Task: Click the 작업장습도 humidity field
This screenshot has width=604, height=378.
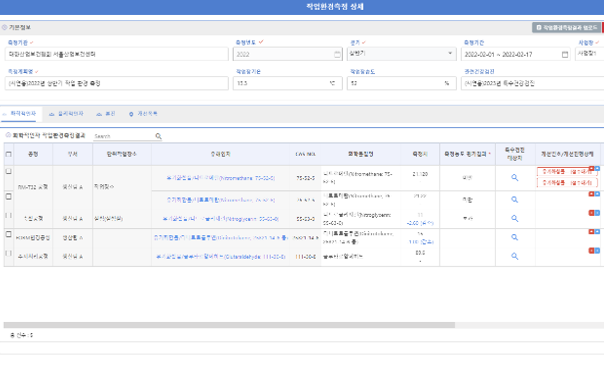Action: tap(402, 83)
